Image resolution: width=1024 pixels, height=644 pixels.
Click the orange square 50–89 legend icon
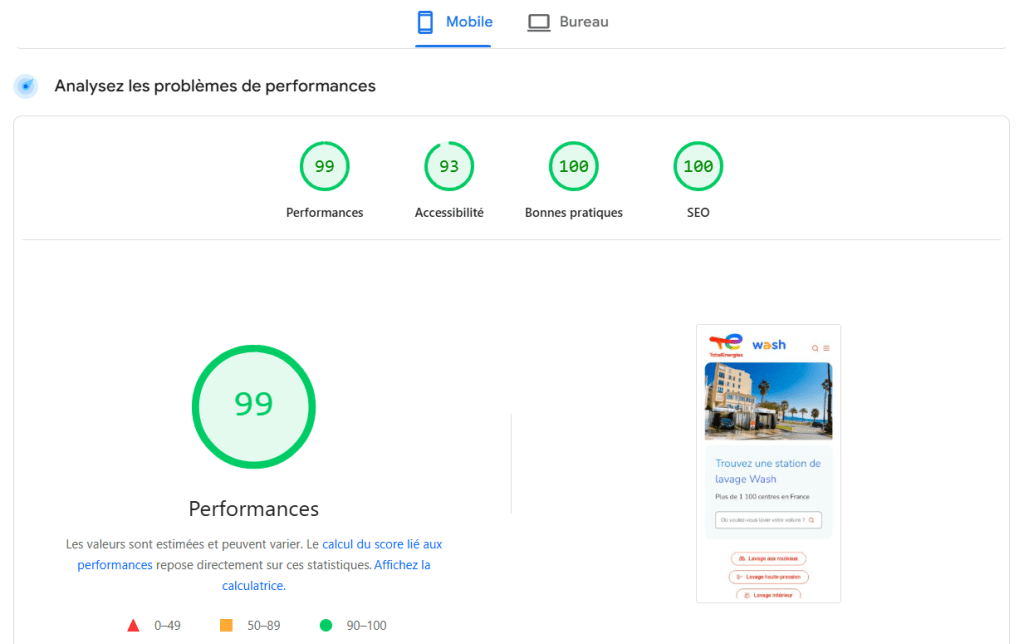(226, 626)
